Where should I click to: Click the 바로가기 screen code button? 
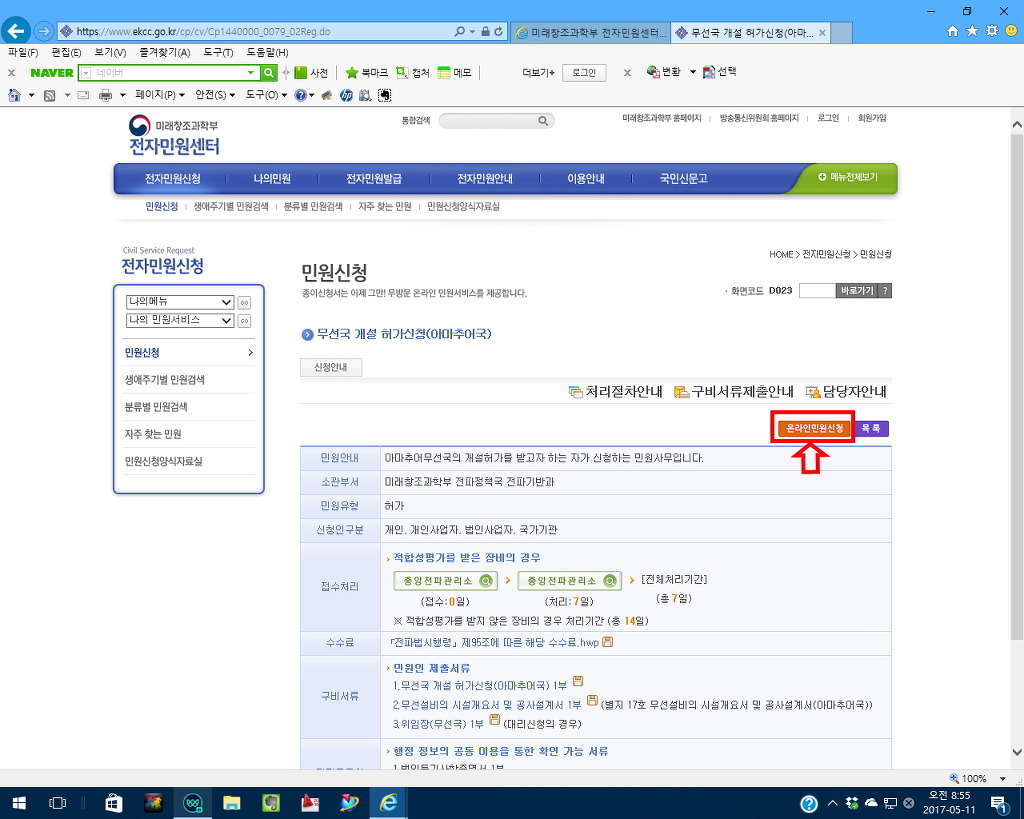857,291
